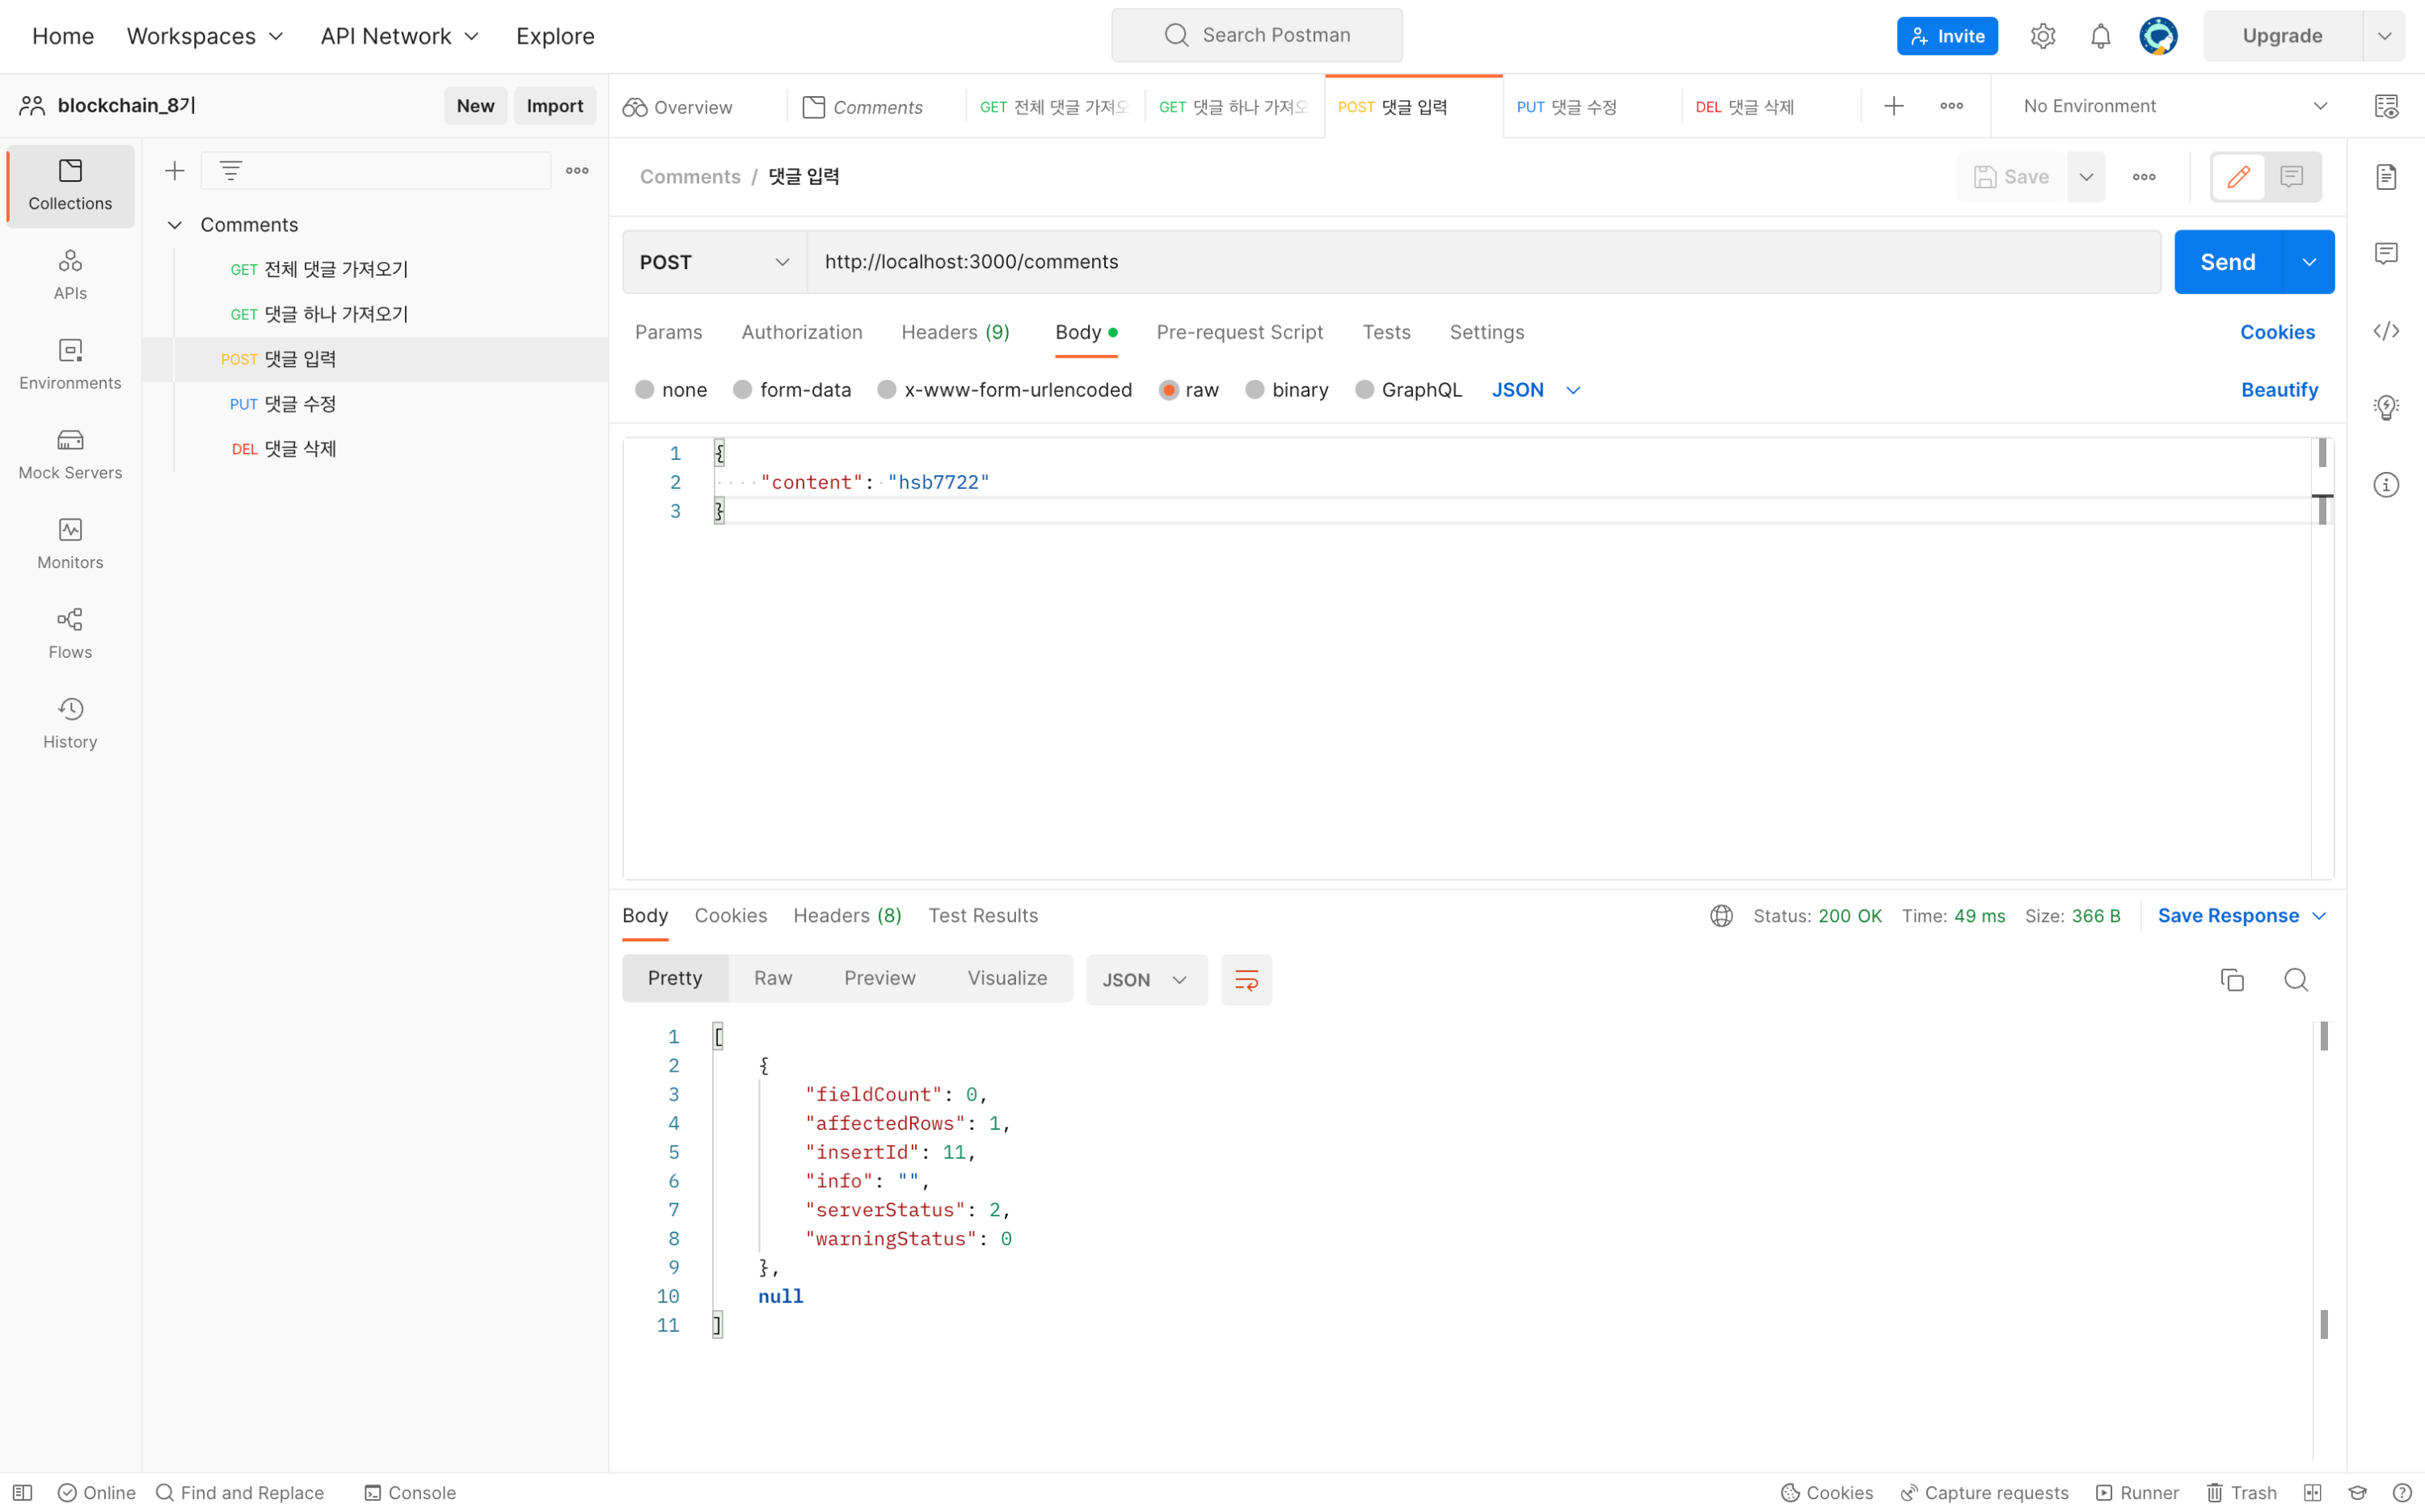Open collections sidebar more options ellipsis
The height and width of the screenshot is (1512, 2425).
577,171
